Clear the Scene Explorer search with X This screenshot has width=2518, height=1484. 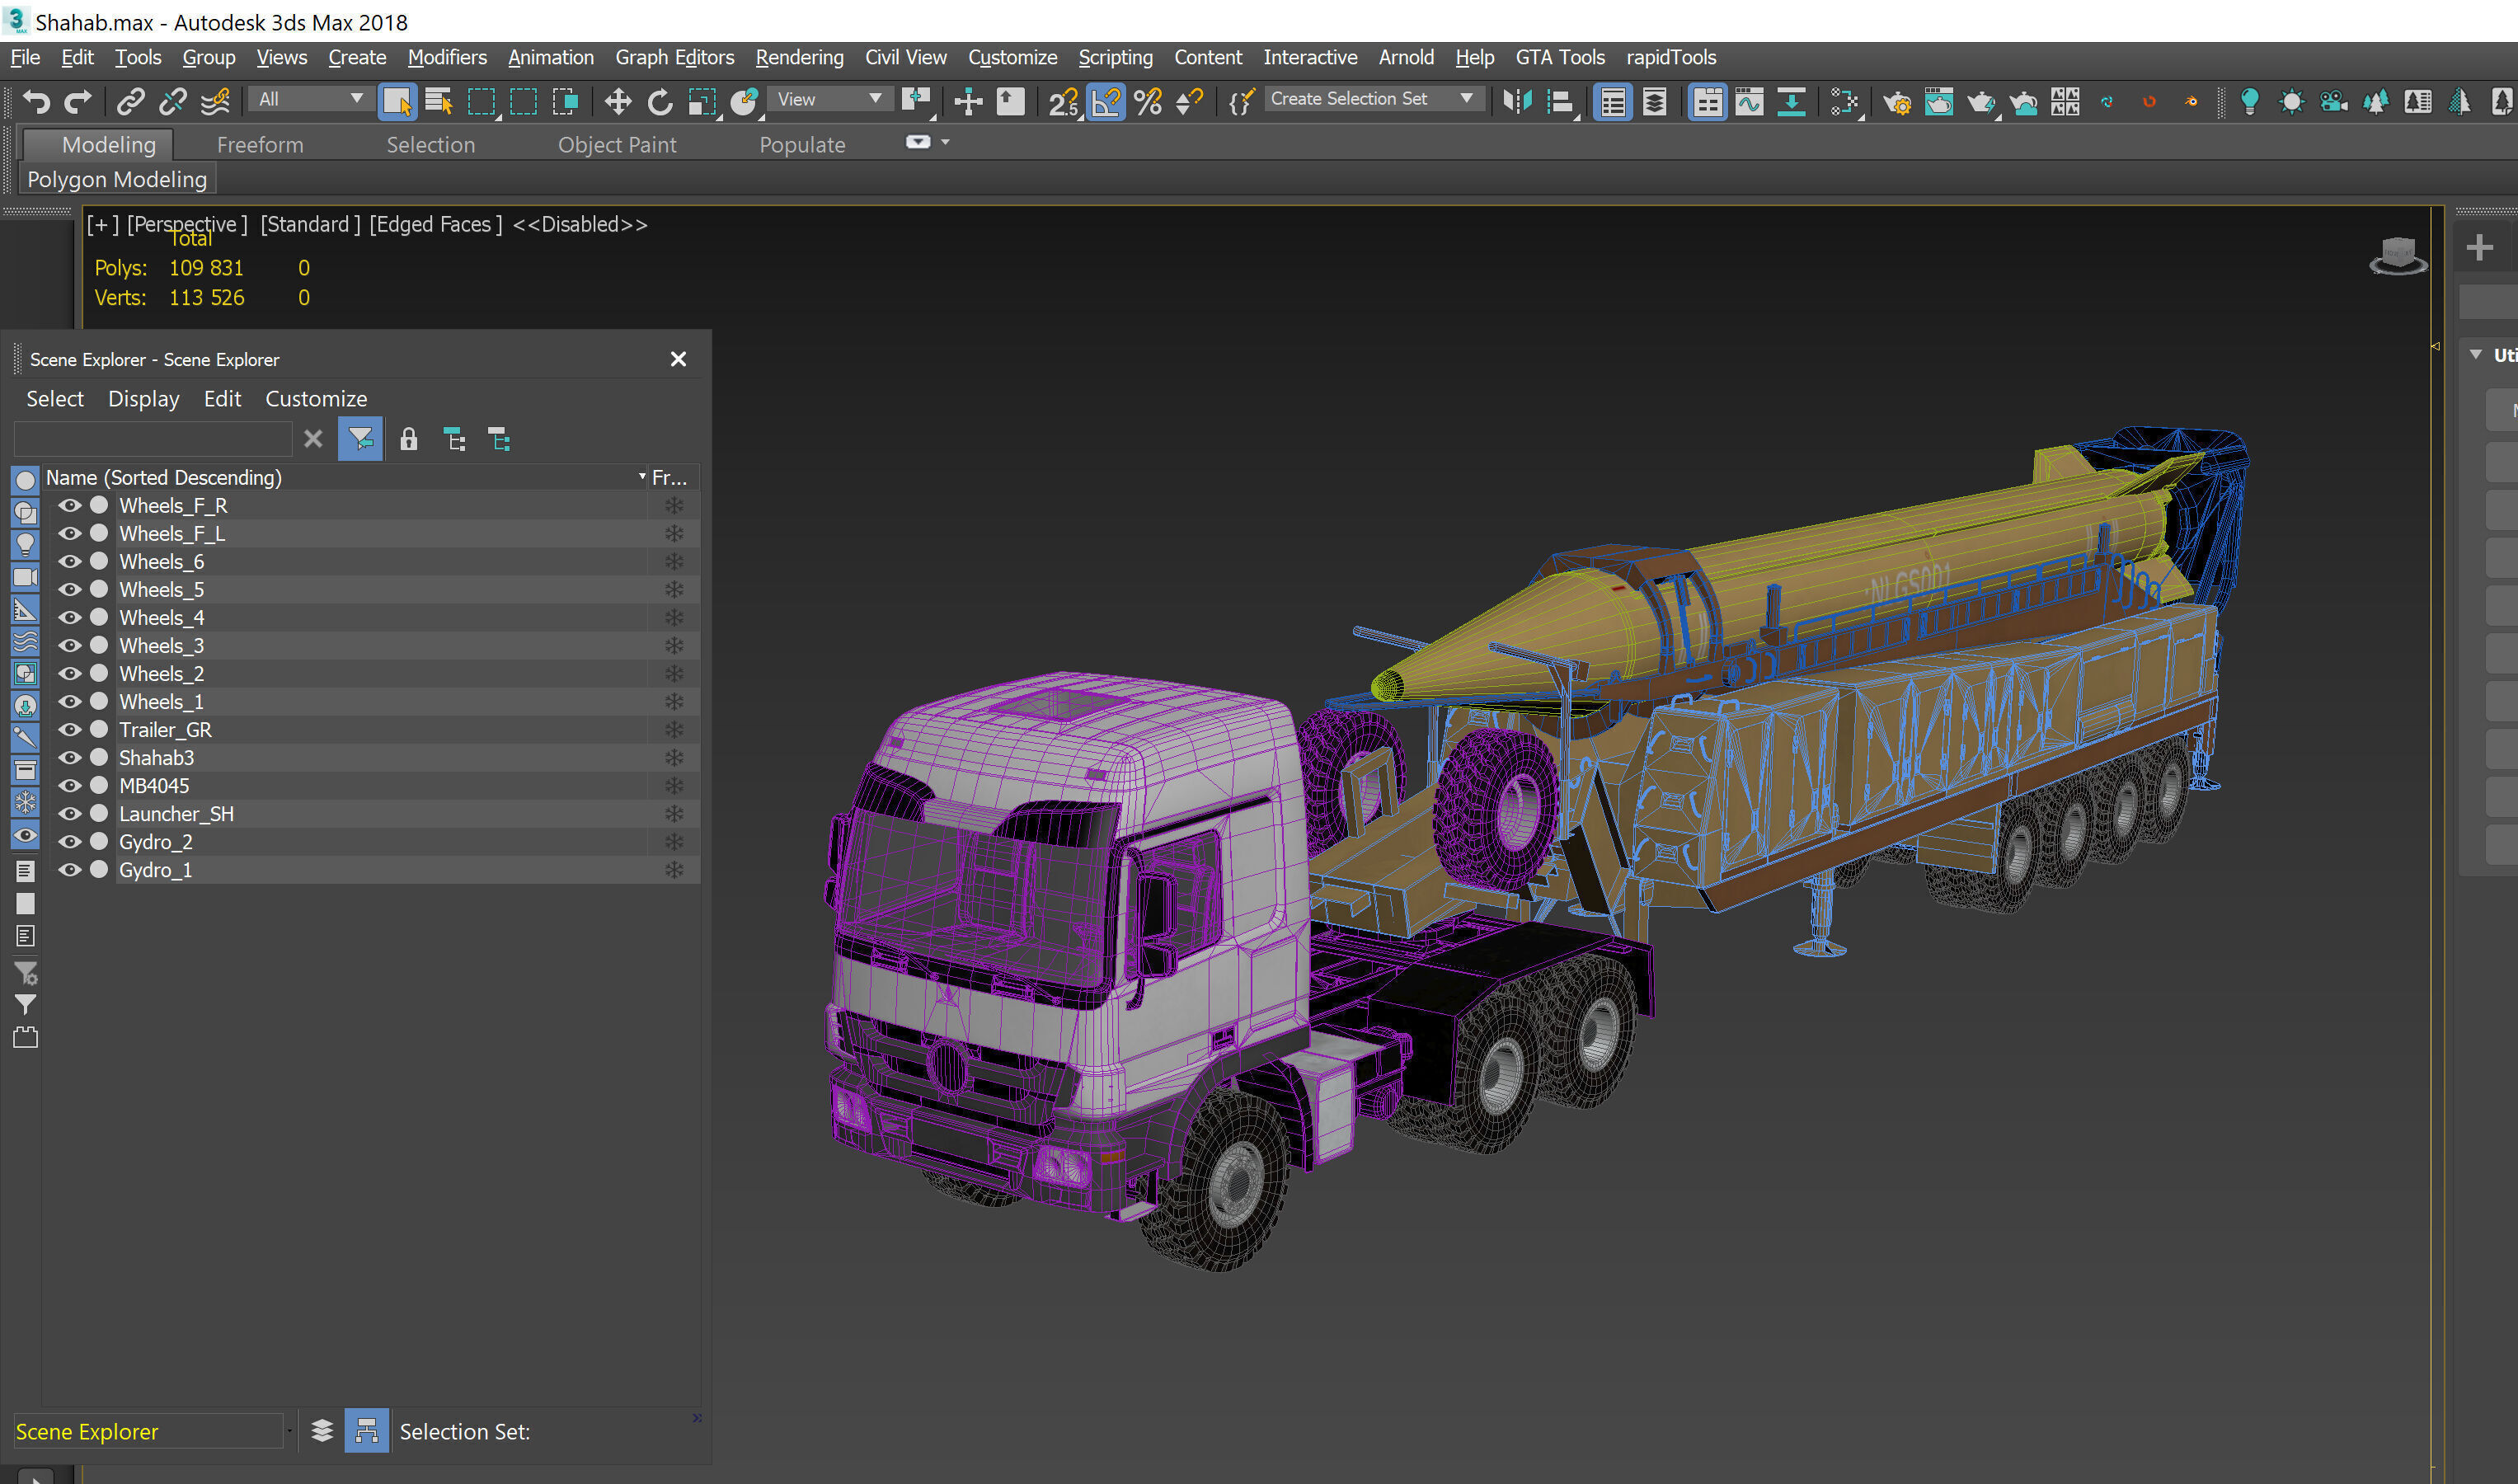313,439
